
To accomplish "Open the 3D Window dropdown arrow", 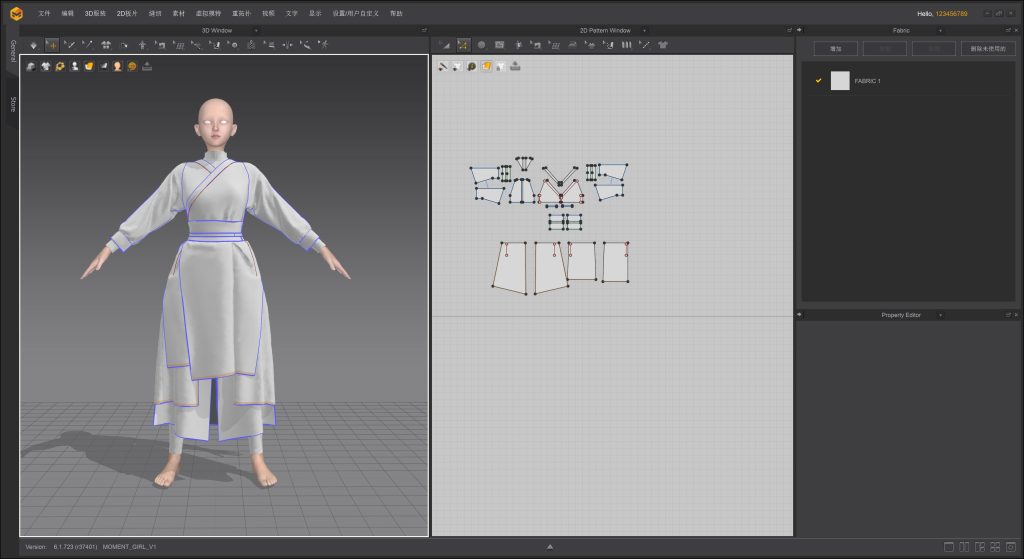I will coord(256,31).
